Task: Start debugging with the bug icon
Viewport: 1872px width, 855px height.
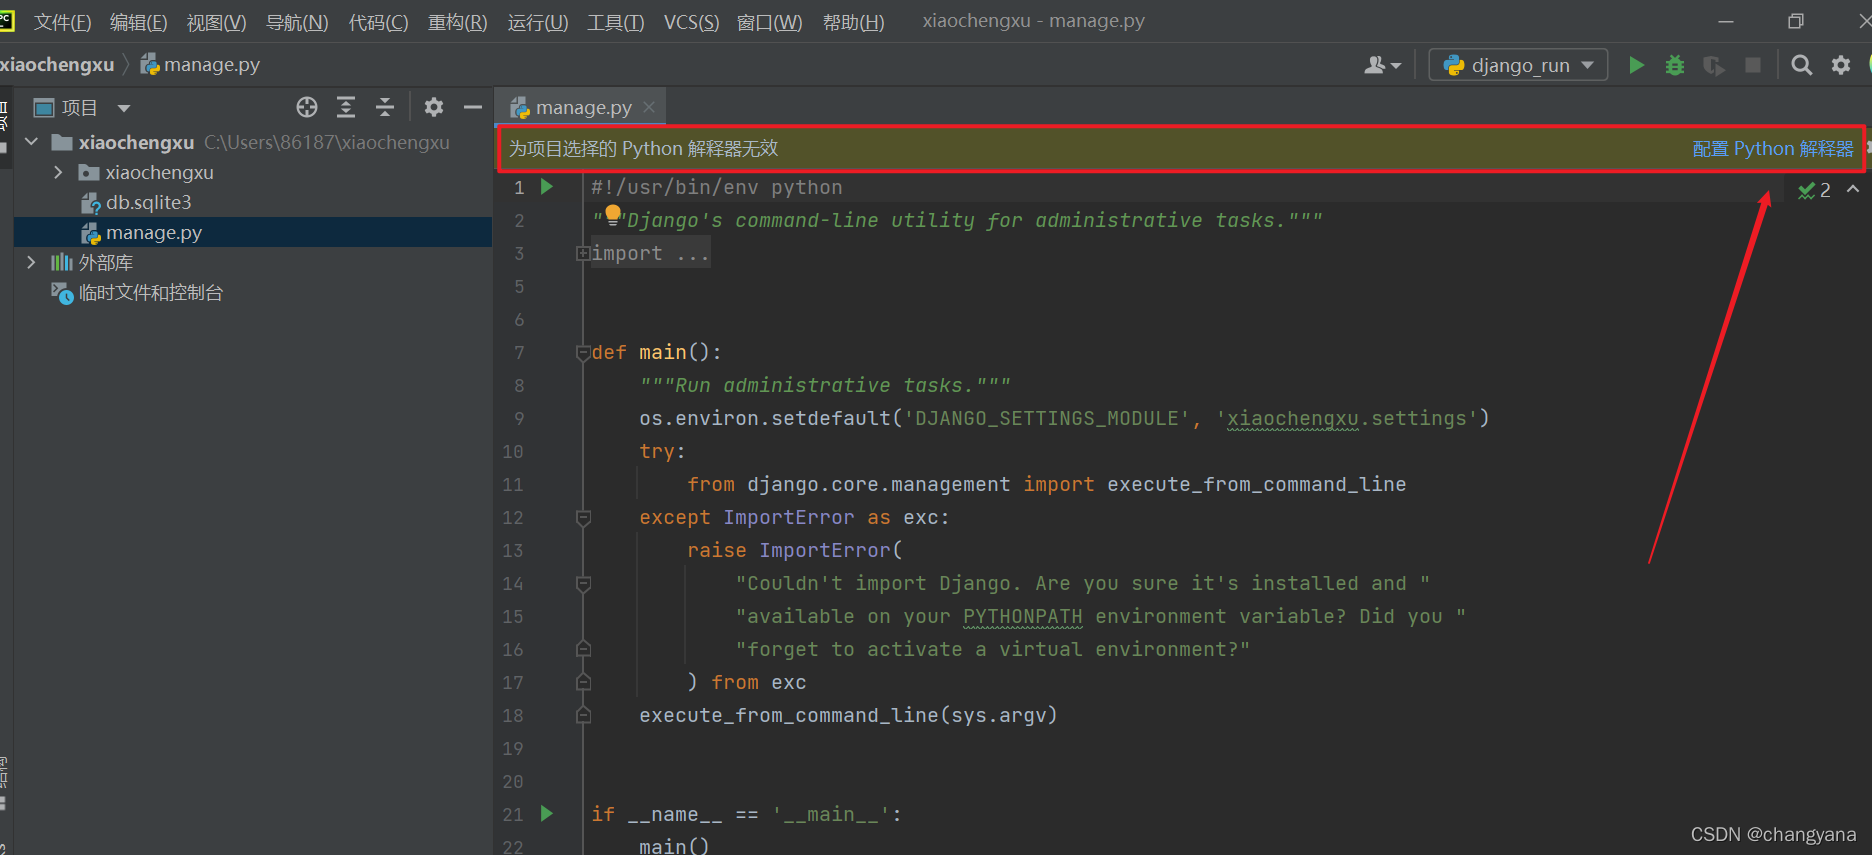Action: (1675, 65)
